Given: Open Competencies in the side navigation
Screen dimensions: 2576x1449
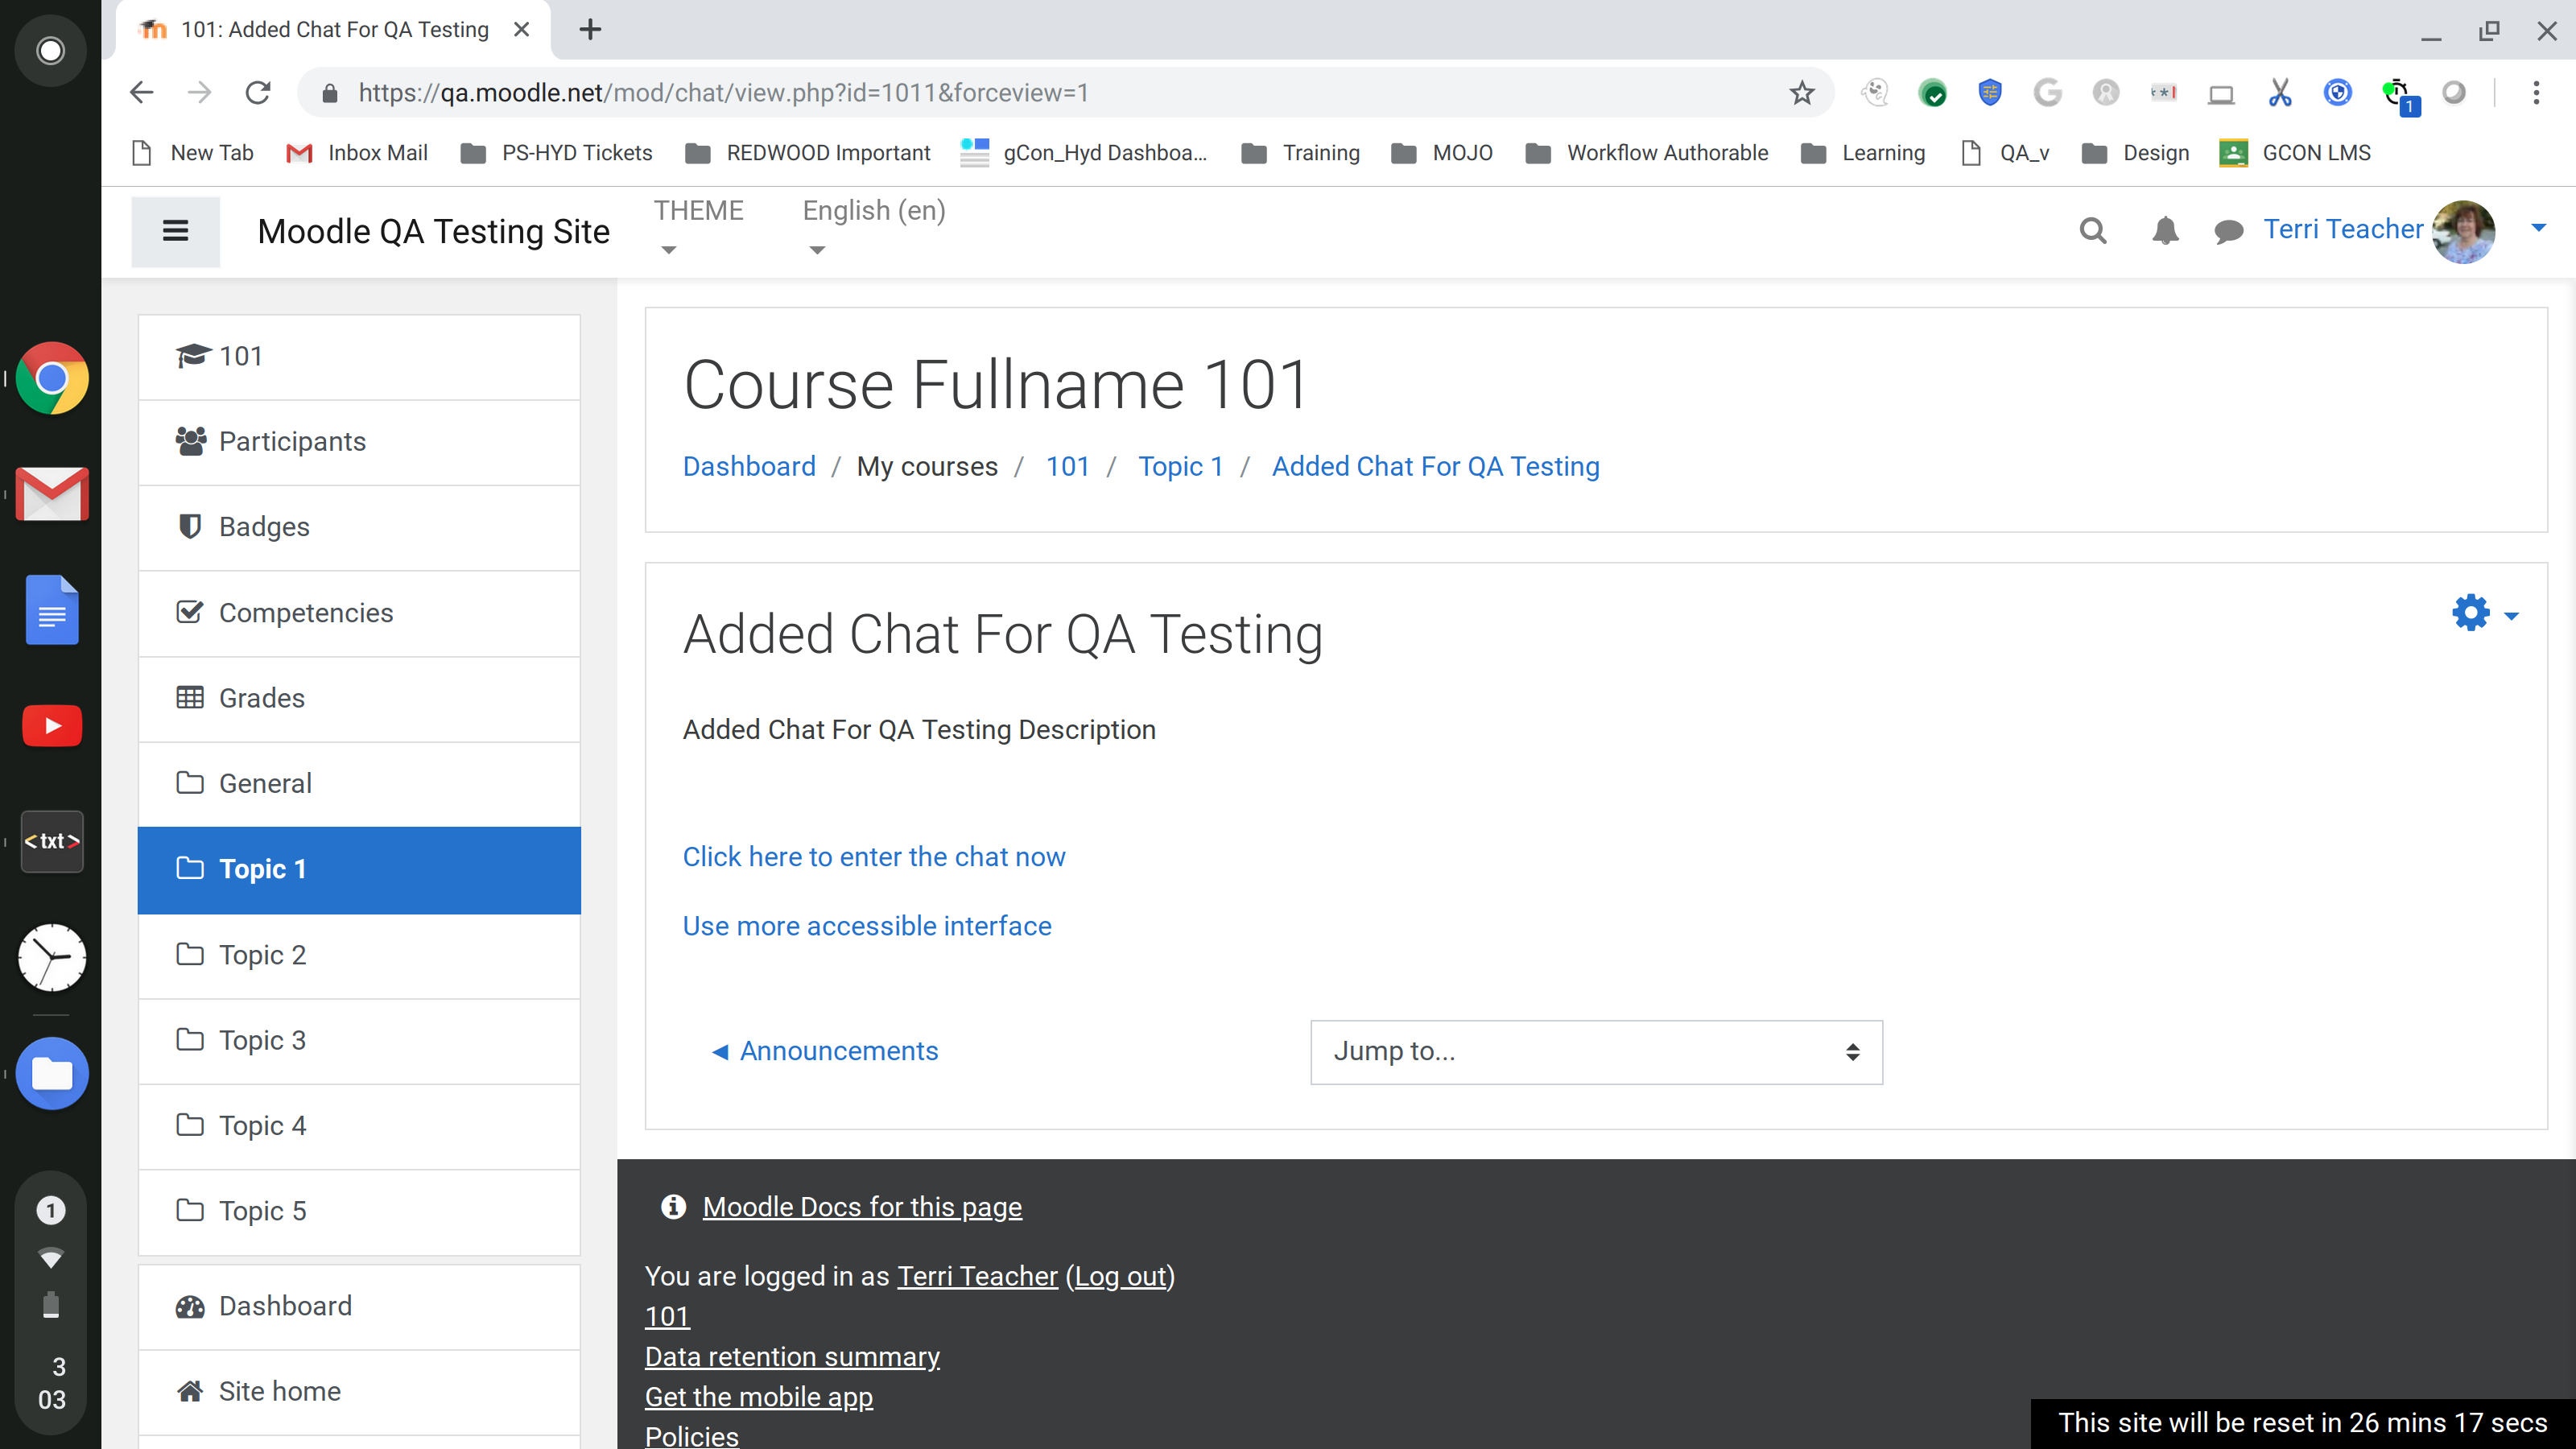Looking at the screenshot, I should pos(359,613).
